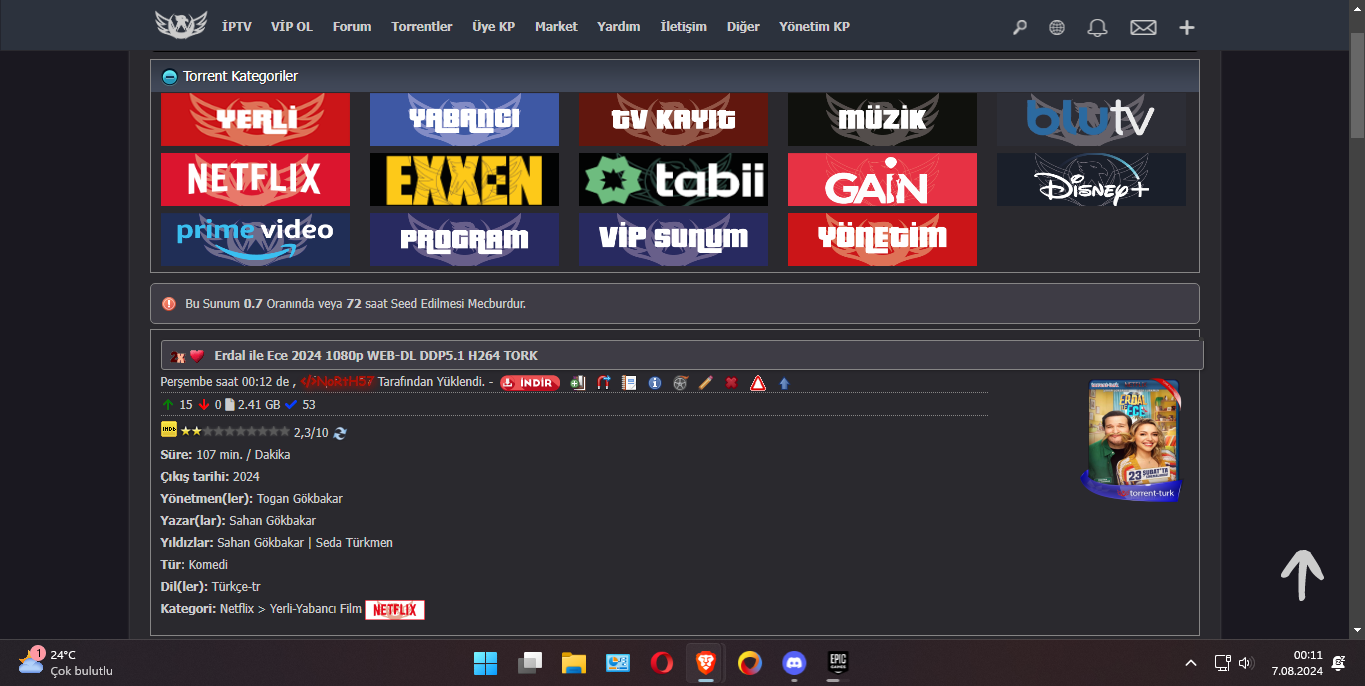Open the İletişim menu

click(684, 27)
